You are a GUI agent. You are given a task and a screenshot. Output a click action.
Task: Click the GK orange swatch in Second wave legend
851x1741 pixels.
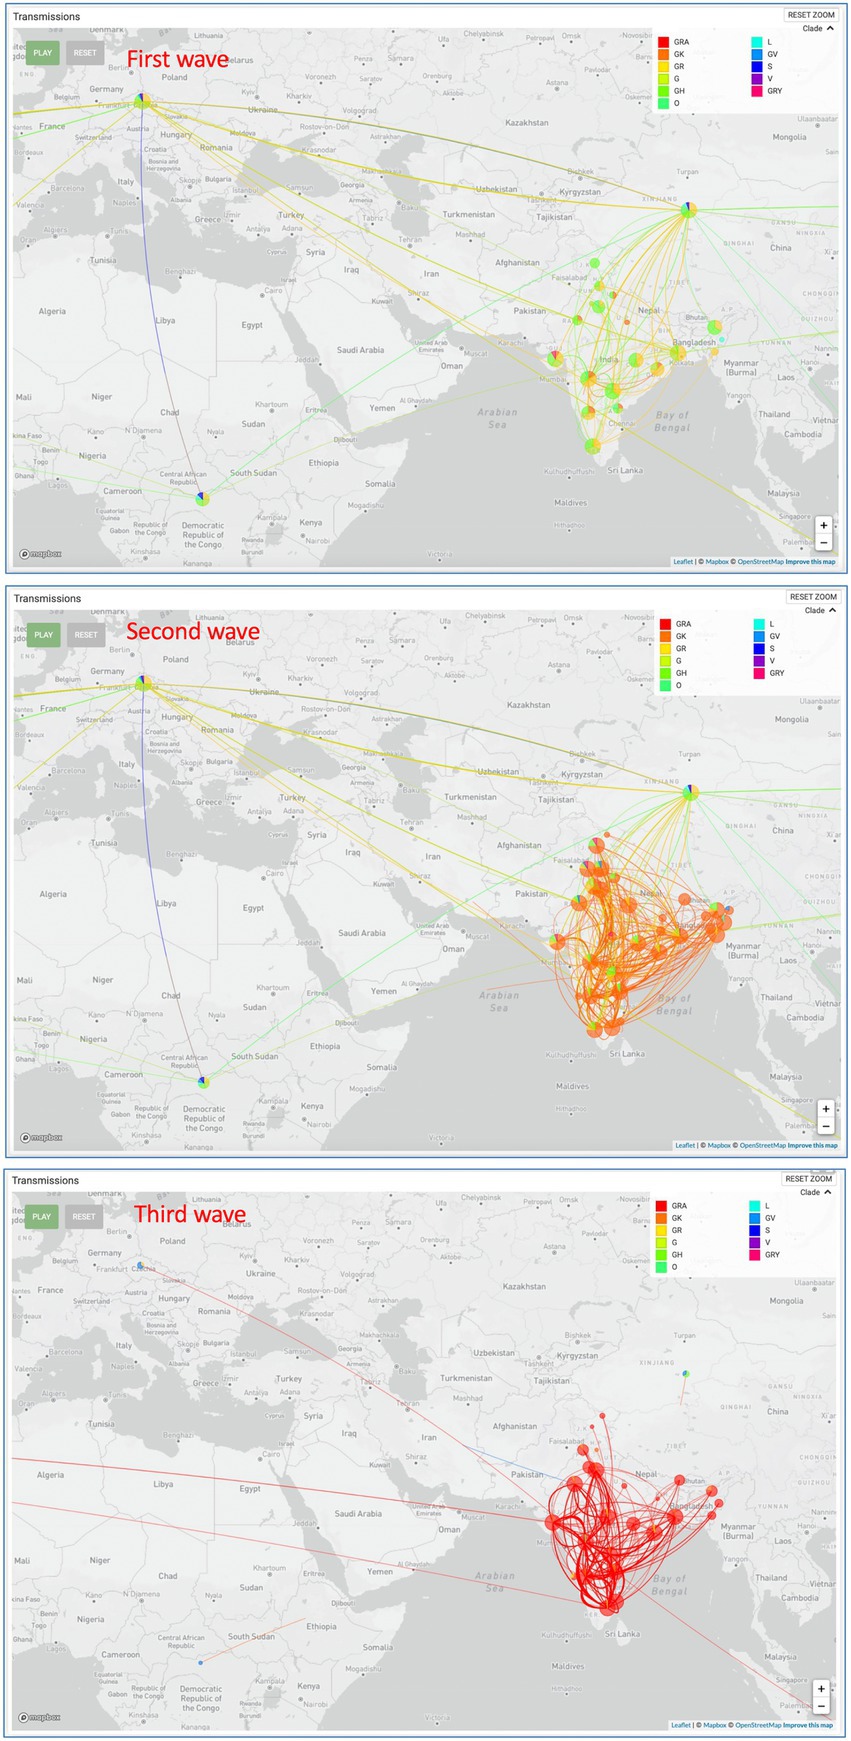(665, 636)
